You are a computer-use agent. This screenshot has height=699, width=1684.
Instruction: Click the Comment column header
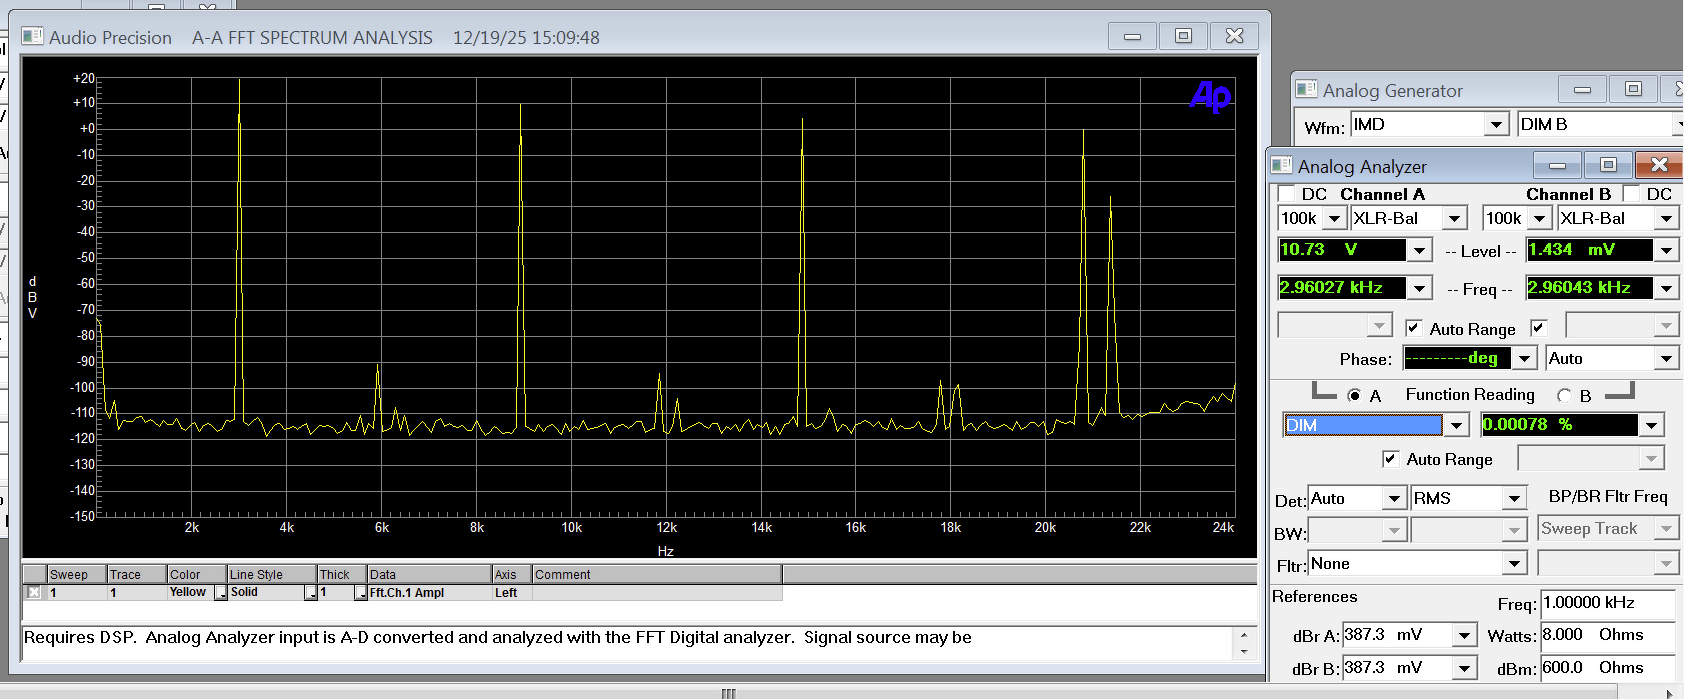657,574
